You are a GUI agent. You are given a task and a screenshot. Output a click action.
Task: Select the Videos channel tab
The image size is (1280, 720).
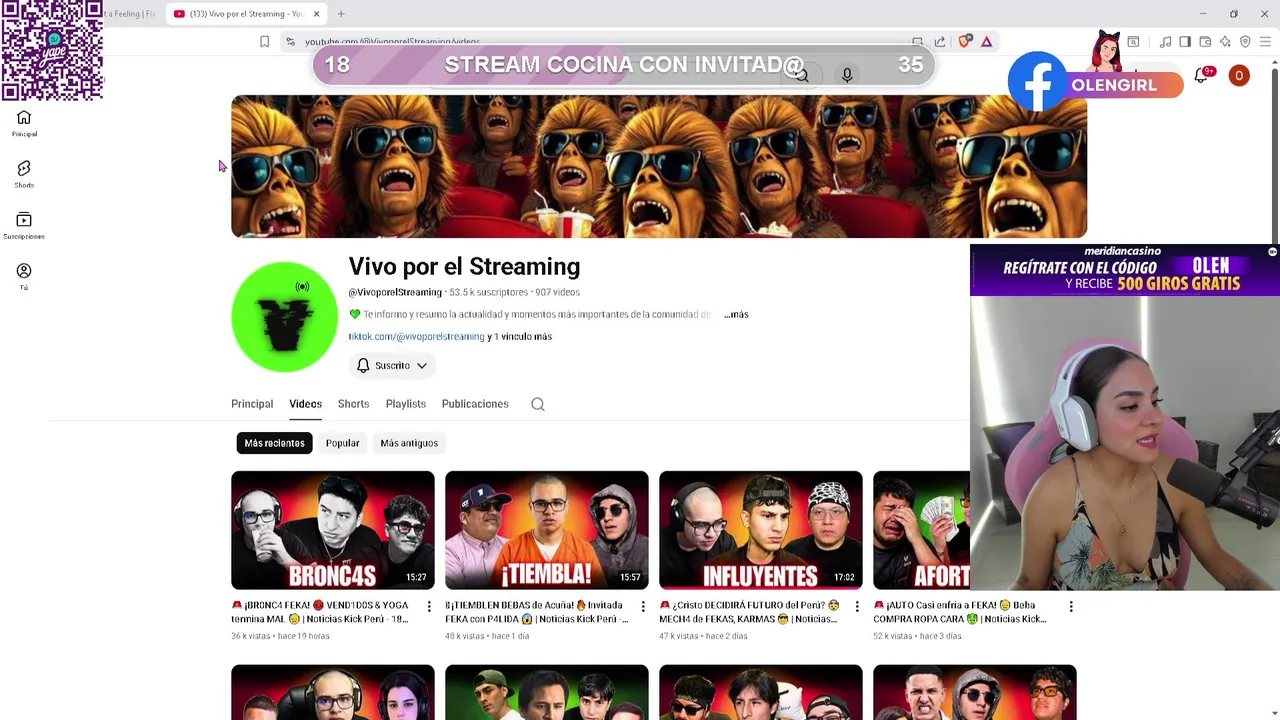coord(305,404)
